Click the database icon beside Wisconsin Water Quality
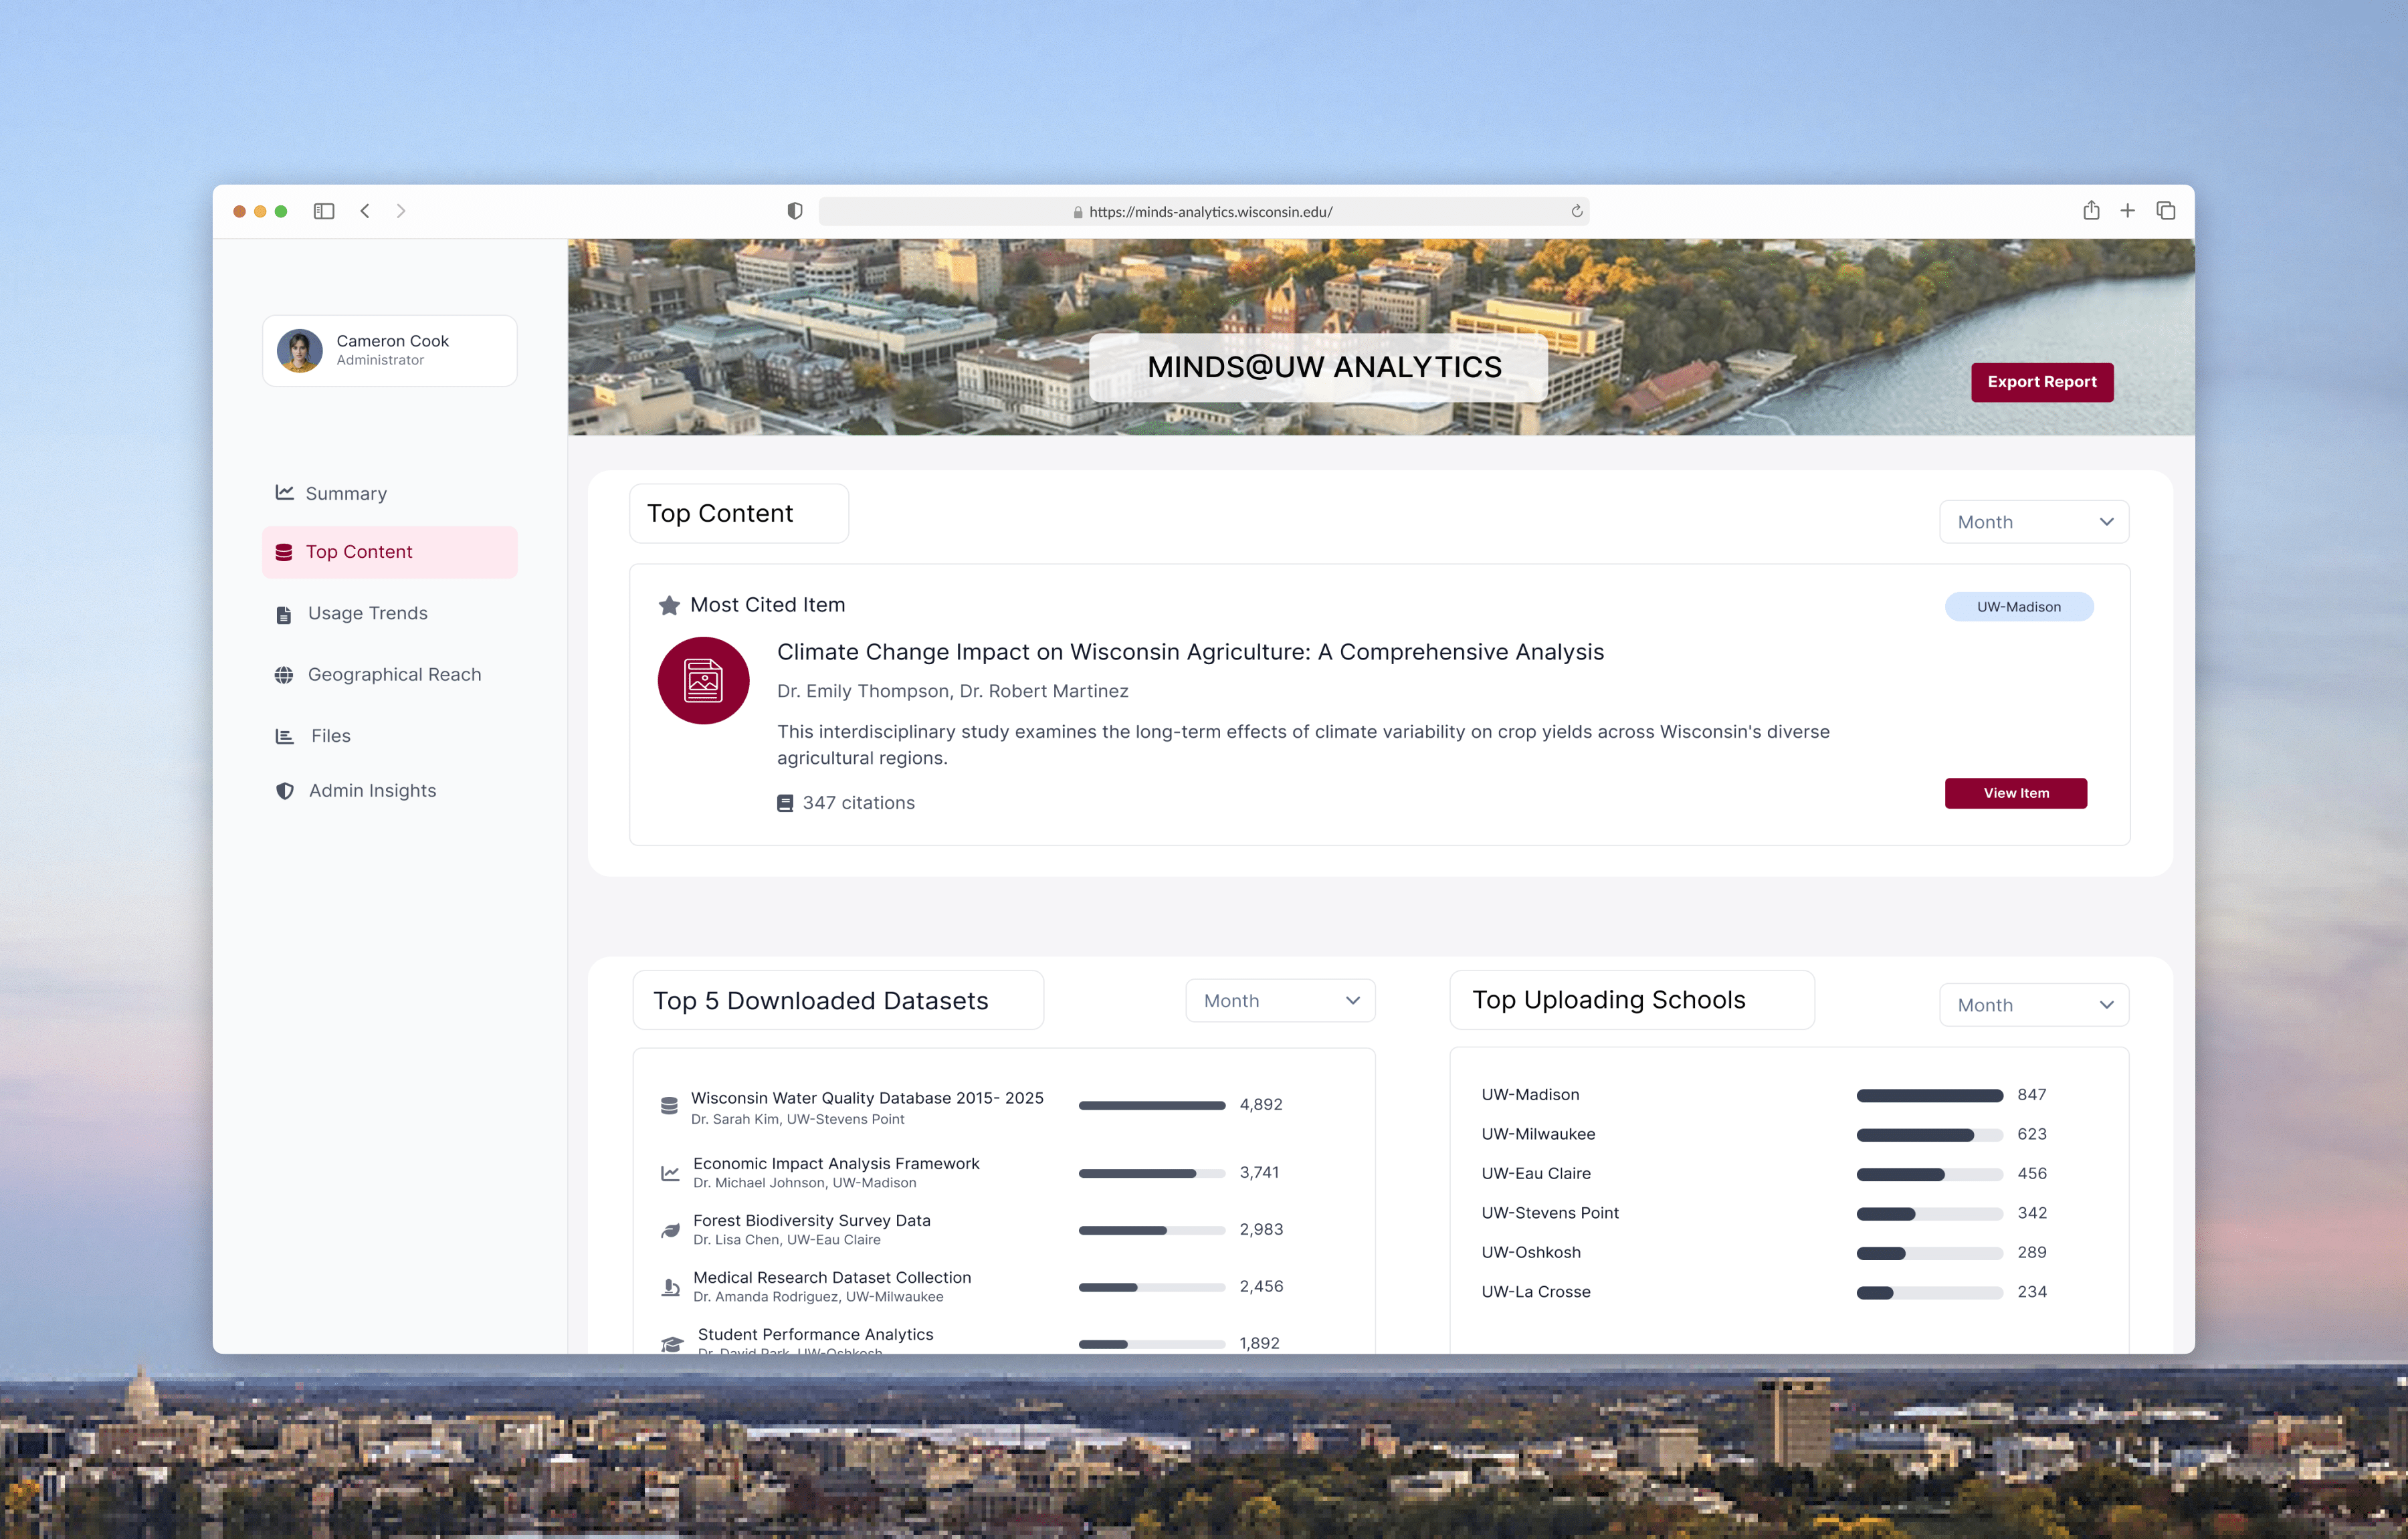Image resolution: width=2408 pixels, height=1539 pixels. coord(669,1106)
